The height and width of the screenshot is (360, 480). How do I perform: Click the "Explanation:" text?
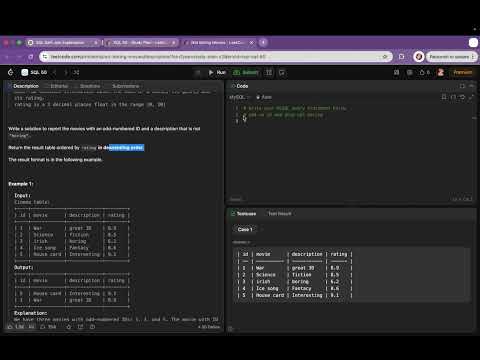tap(30, 313)
